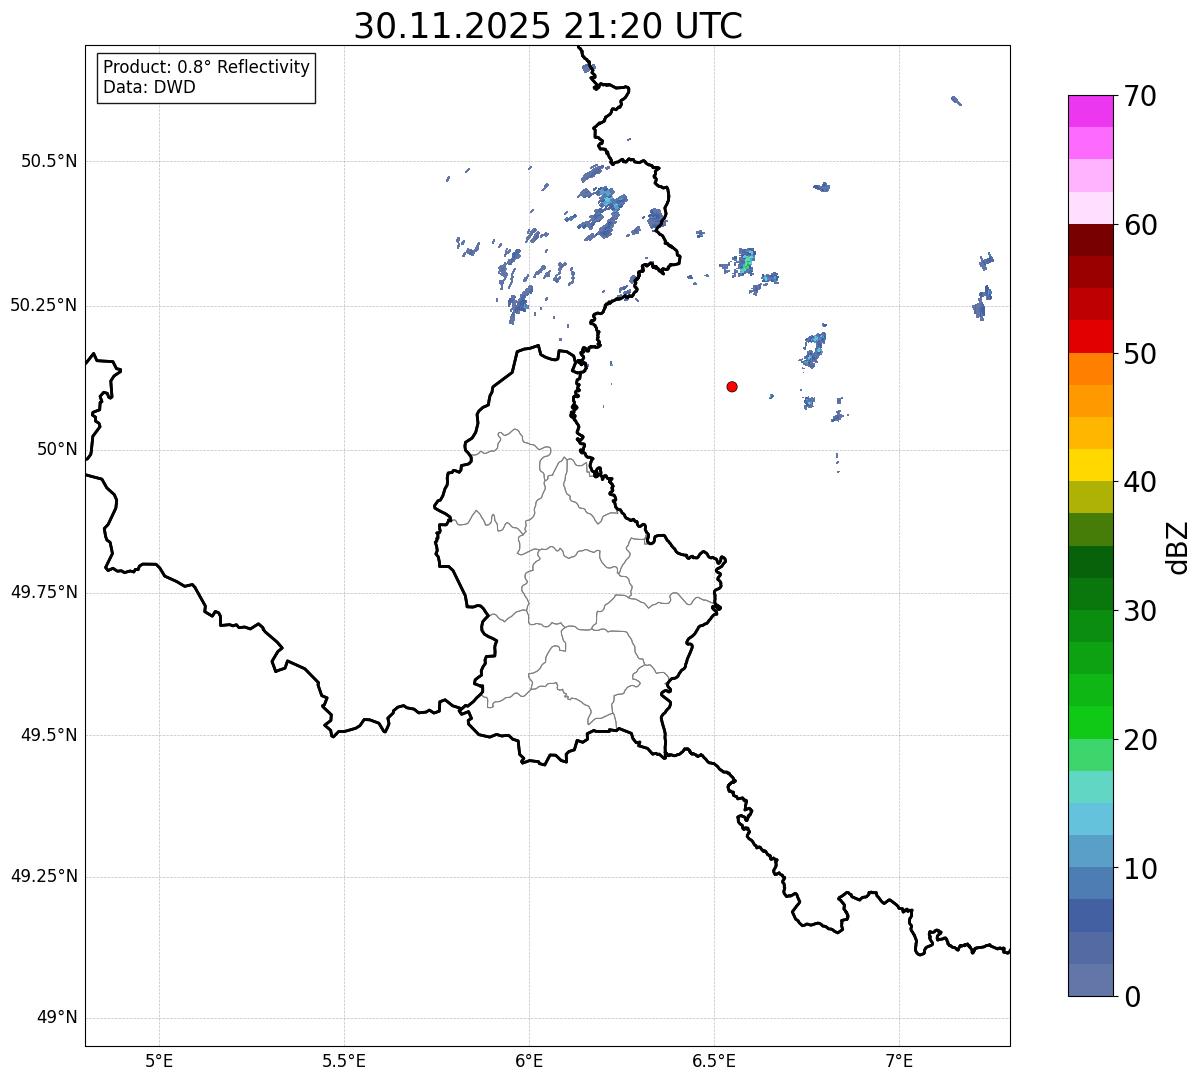The width and height of the screenshot is (1202, 1081).
Task: Click the 50°N latitude label
Action: [57, 449]
